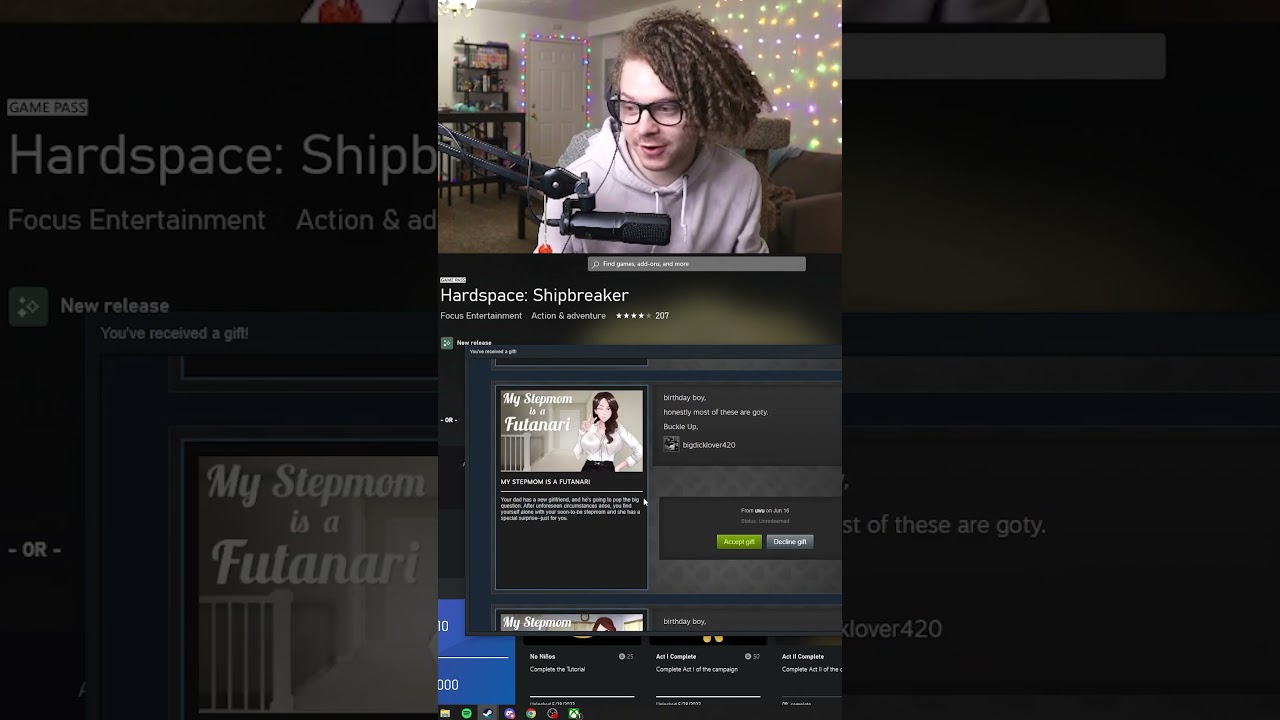Decline the Steam gift

click(x=790, y=542)
